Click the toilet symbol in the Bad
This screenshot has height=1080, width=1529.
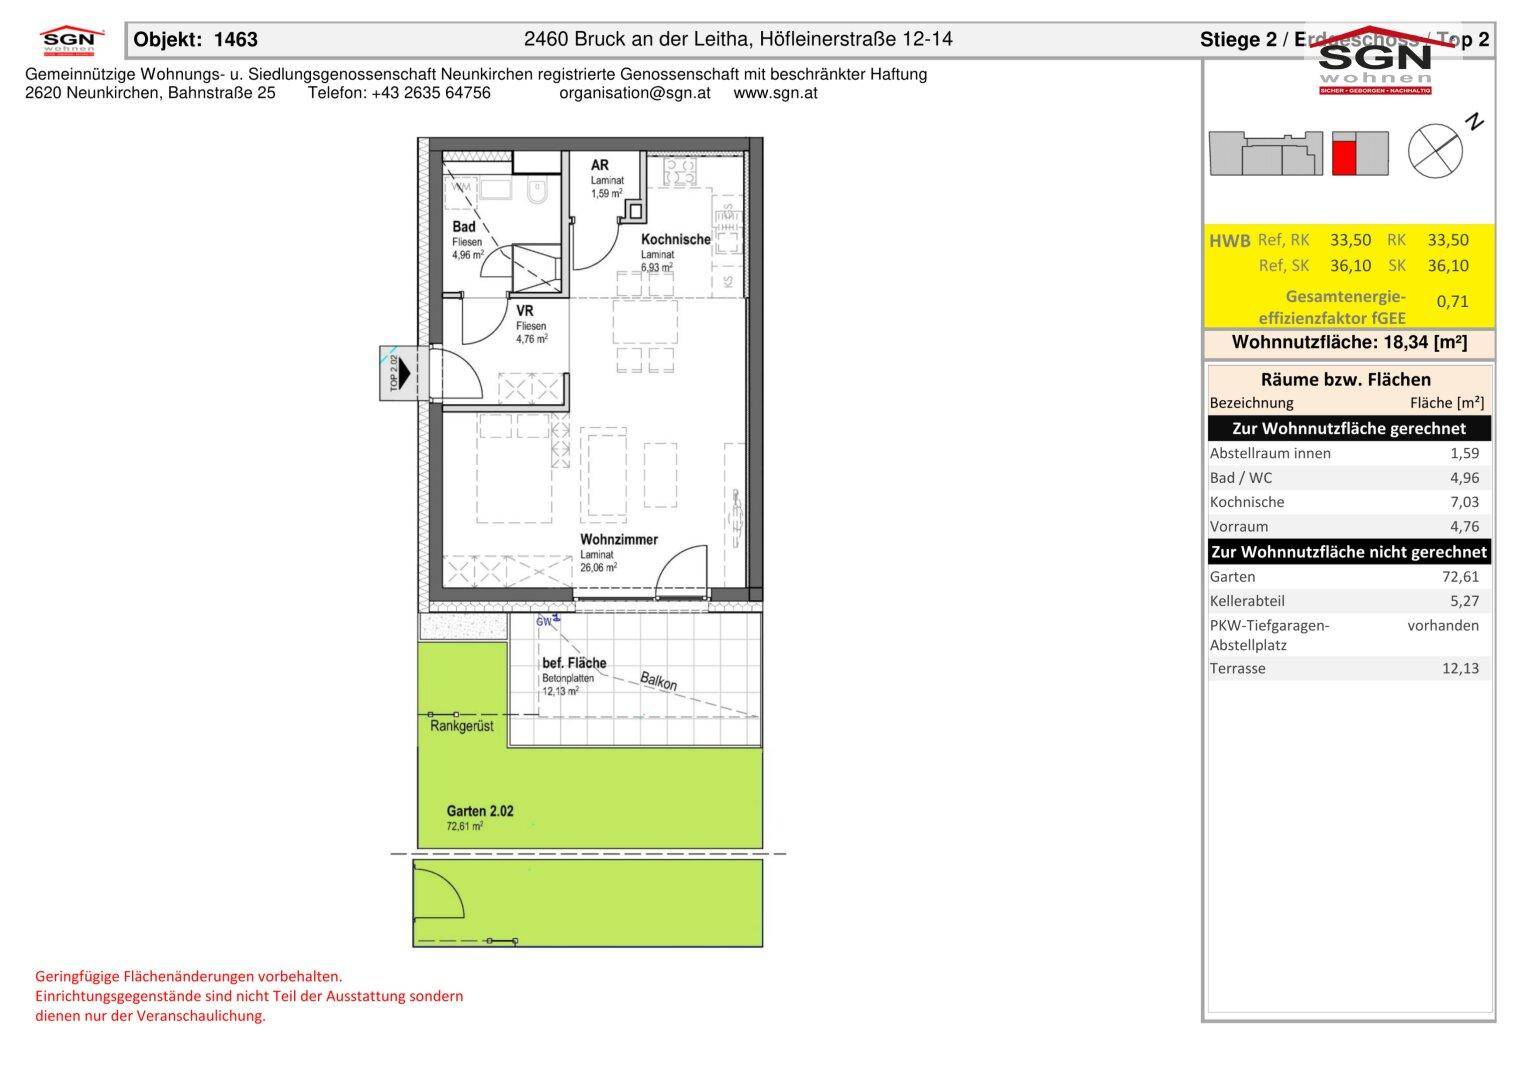click(x=537, y=192)
